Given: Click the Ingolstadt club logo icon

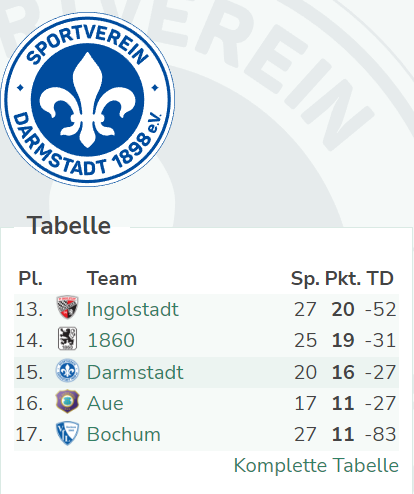Looking at the screenshot, I should click(67, 307).
